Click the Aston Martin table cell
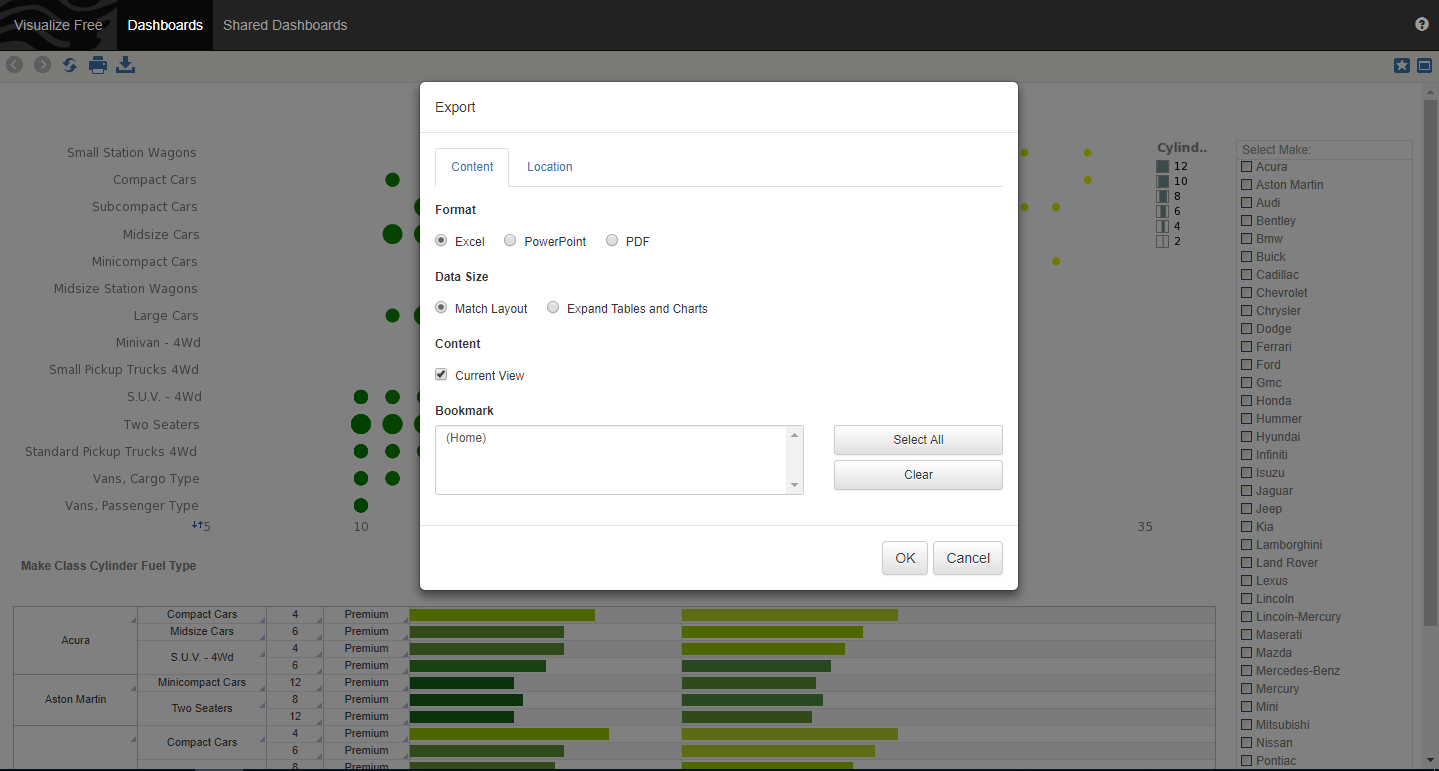The width and height of the screenshot is (1439, 771). [76, 700]
